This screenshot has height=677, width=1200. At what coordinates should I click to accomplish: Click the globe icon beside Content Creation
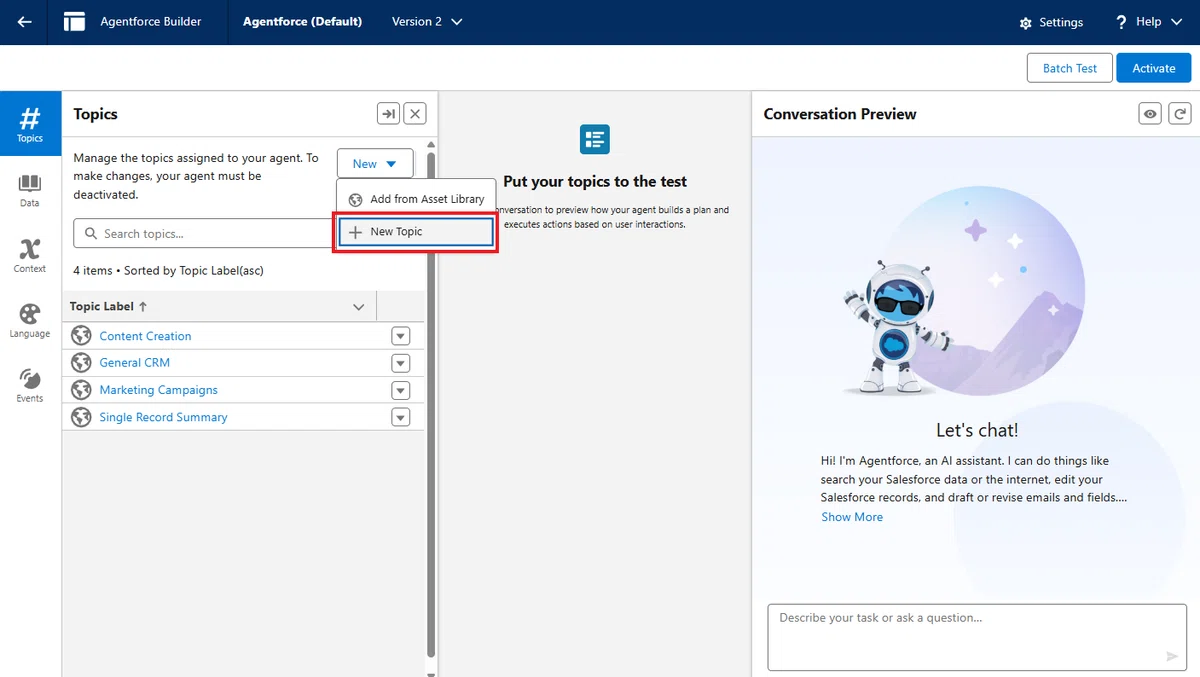tap(82, 336)
